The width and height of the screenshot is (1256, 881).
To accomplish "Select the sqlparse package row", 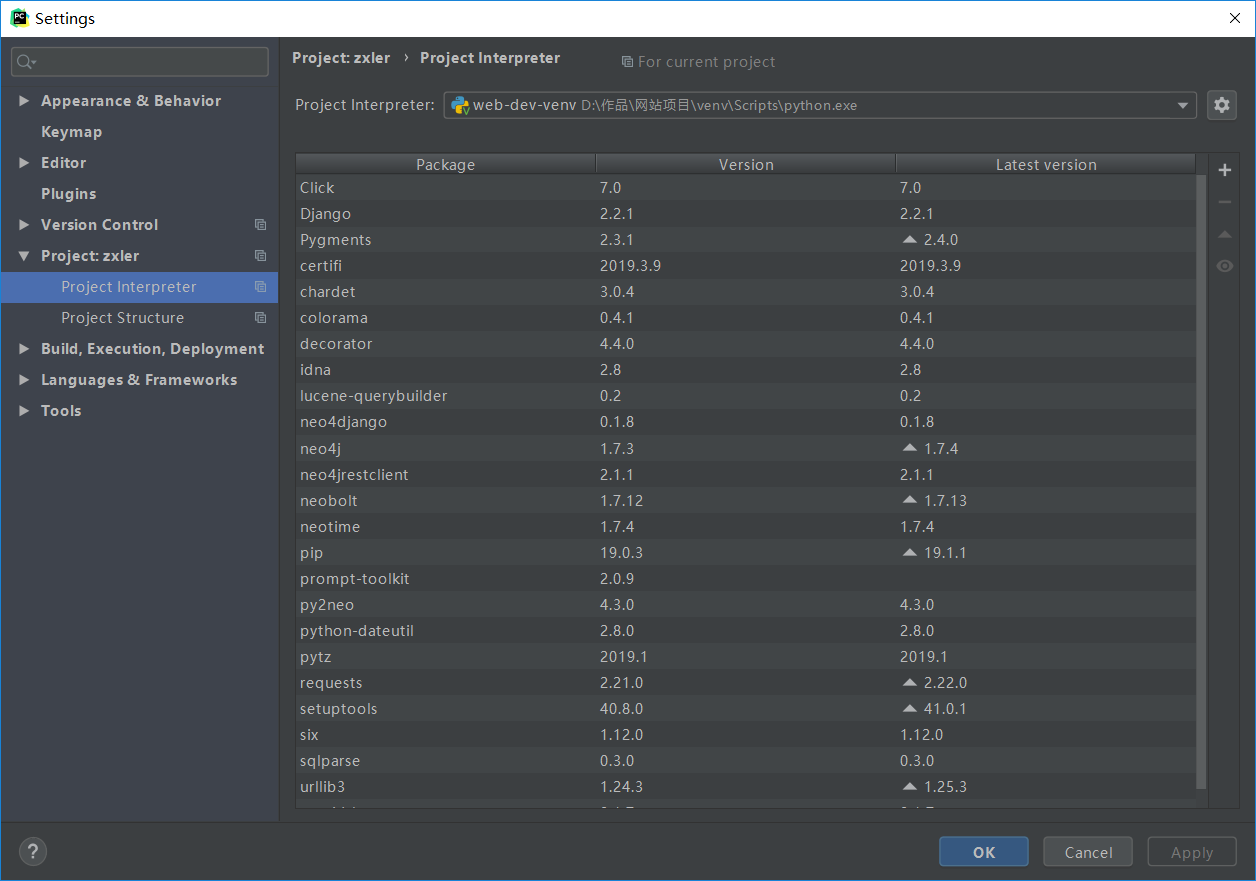I will pos(746,760).
